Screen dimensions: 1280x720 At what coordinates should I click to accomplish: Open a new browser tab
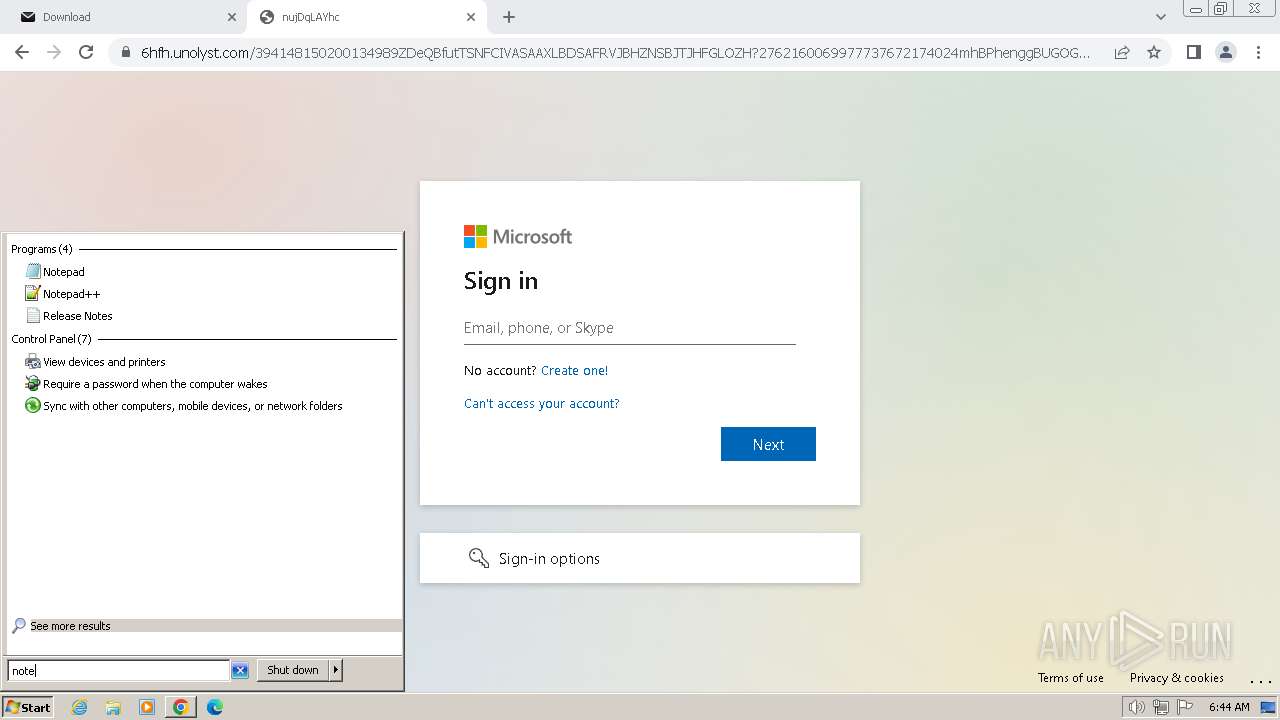tap(509, 17)
